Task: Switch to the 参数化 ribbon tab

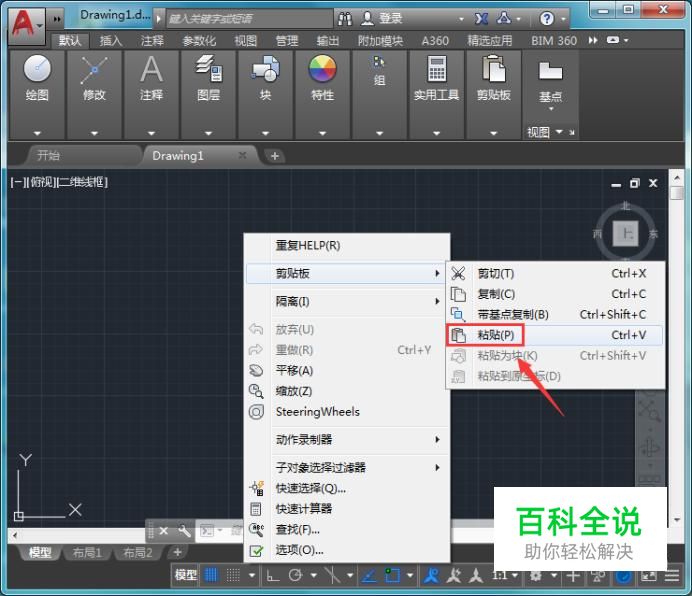Action: tap(199, 41)
